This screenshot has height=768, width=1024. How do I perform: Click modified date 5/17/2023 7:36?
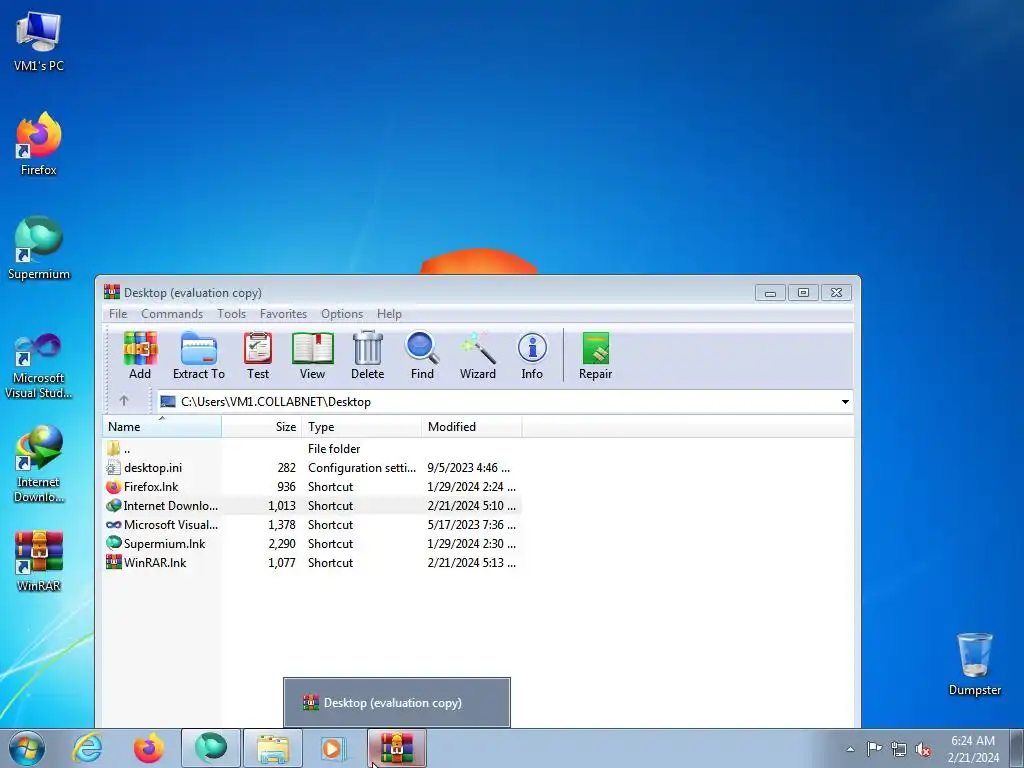472,524
